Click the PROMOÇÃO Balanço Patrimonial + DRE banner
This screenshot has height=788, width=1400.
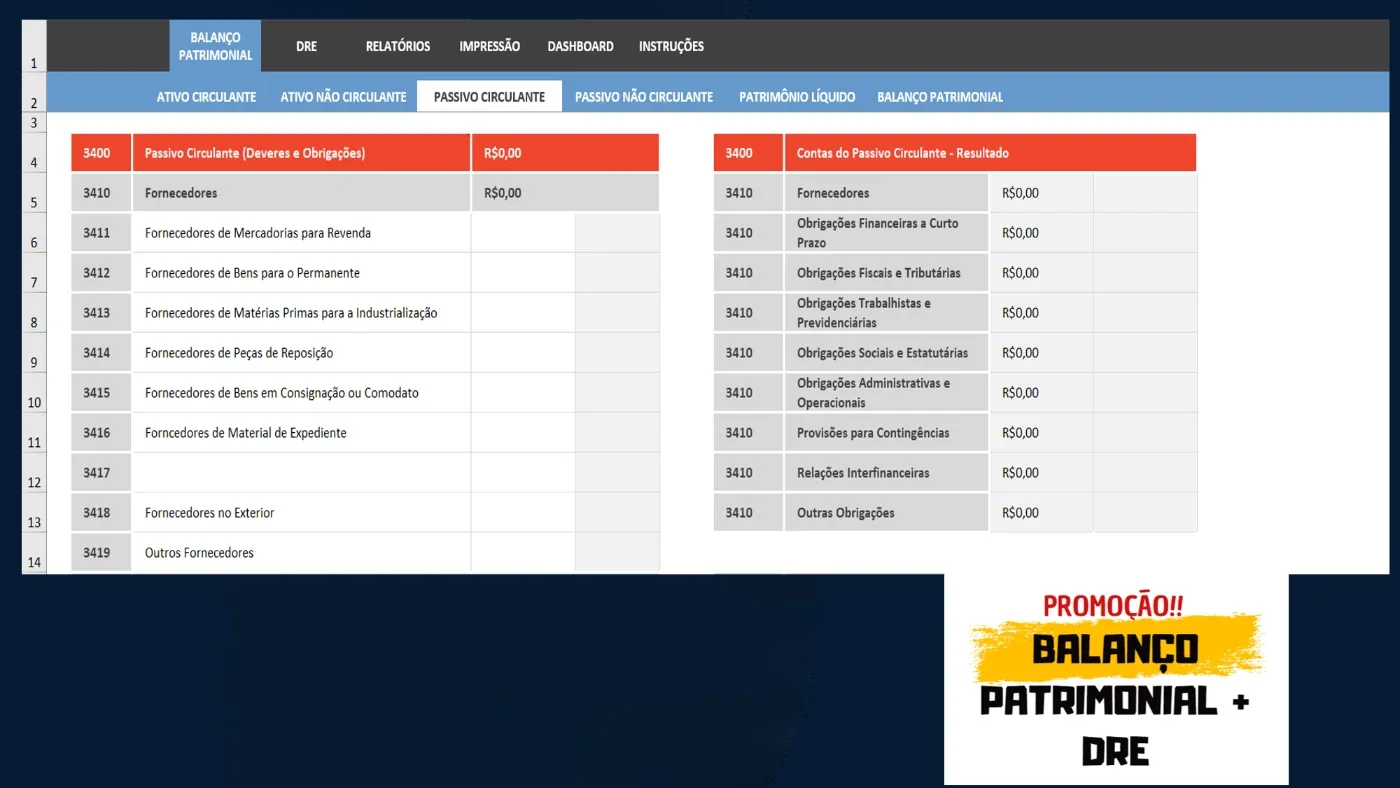[1116, 679]
